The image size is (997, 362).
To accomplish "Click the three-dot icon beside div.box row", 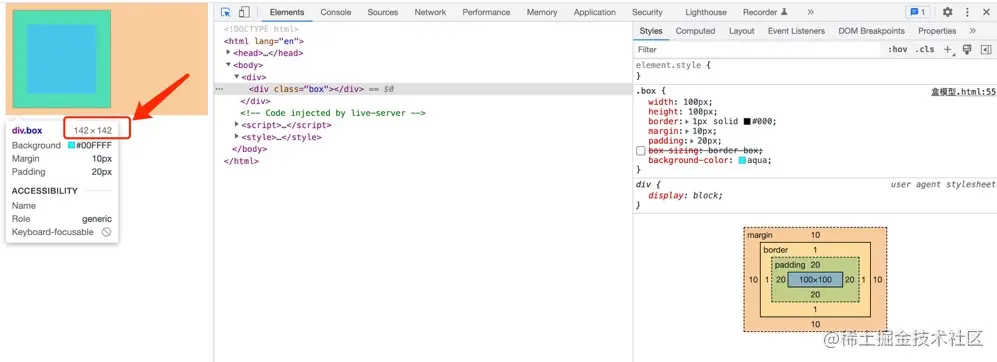I will (x=219, y=90).
